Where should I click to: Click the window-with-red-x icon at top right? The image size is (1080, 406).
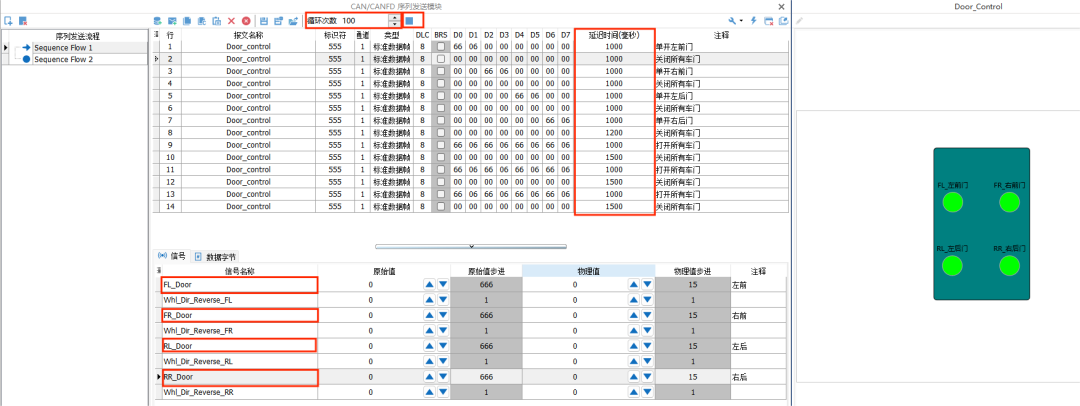769,21
